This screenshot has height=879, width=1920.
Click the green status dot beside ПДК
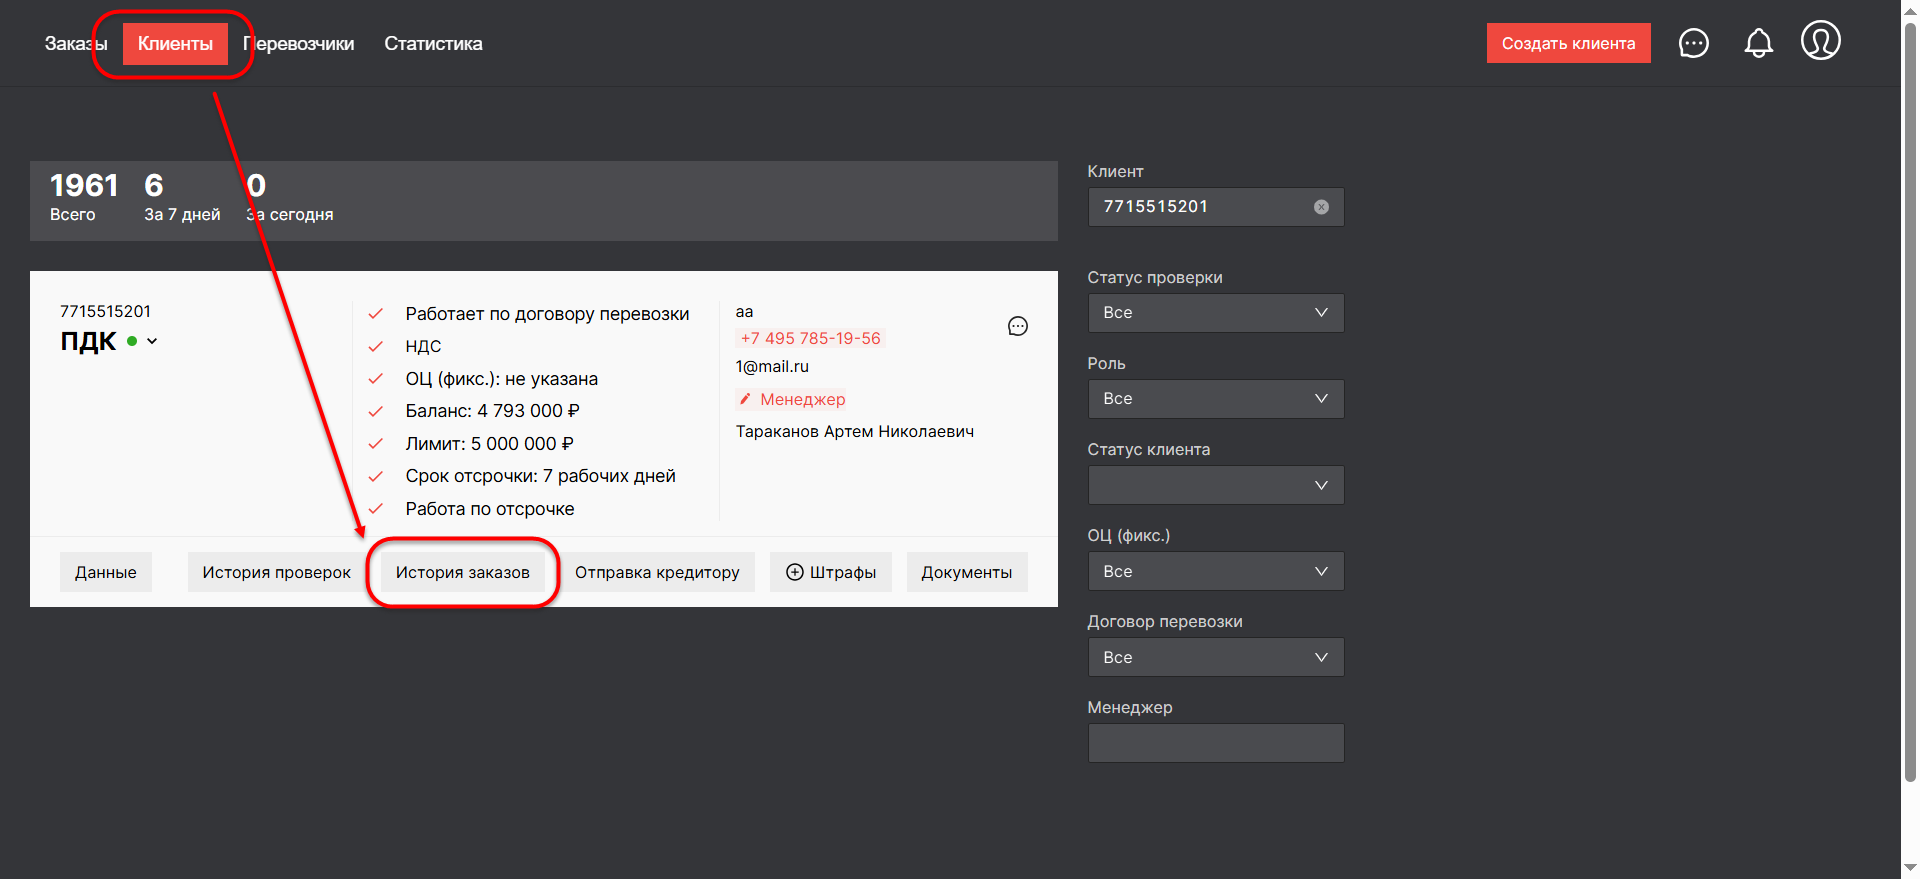(132, 342)
